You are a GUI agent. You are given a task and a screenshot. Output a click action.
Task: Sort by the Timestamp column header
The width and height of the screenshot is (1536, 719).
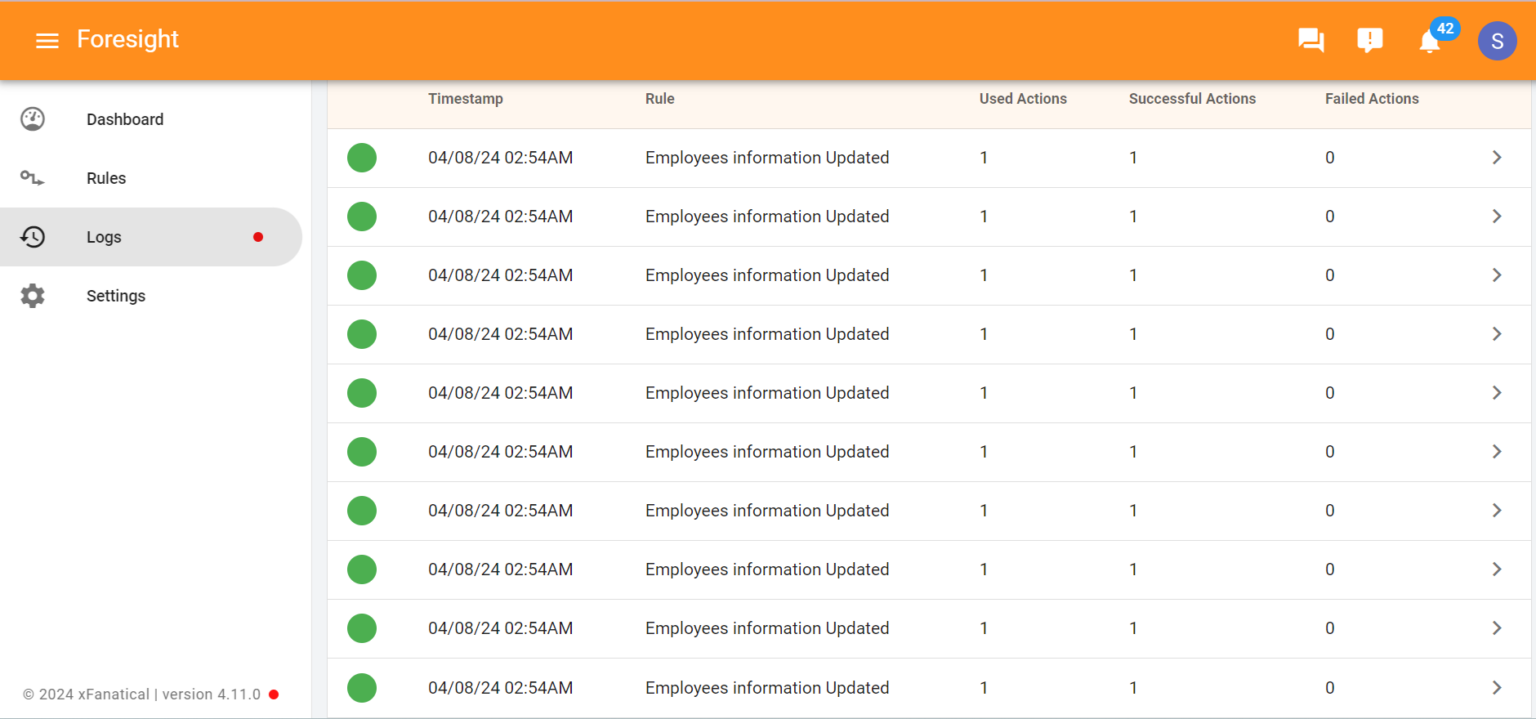[465, 98]
